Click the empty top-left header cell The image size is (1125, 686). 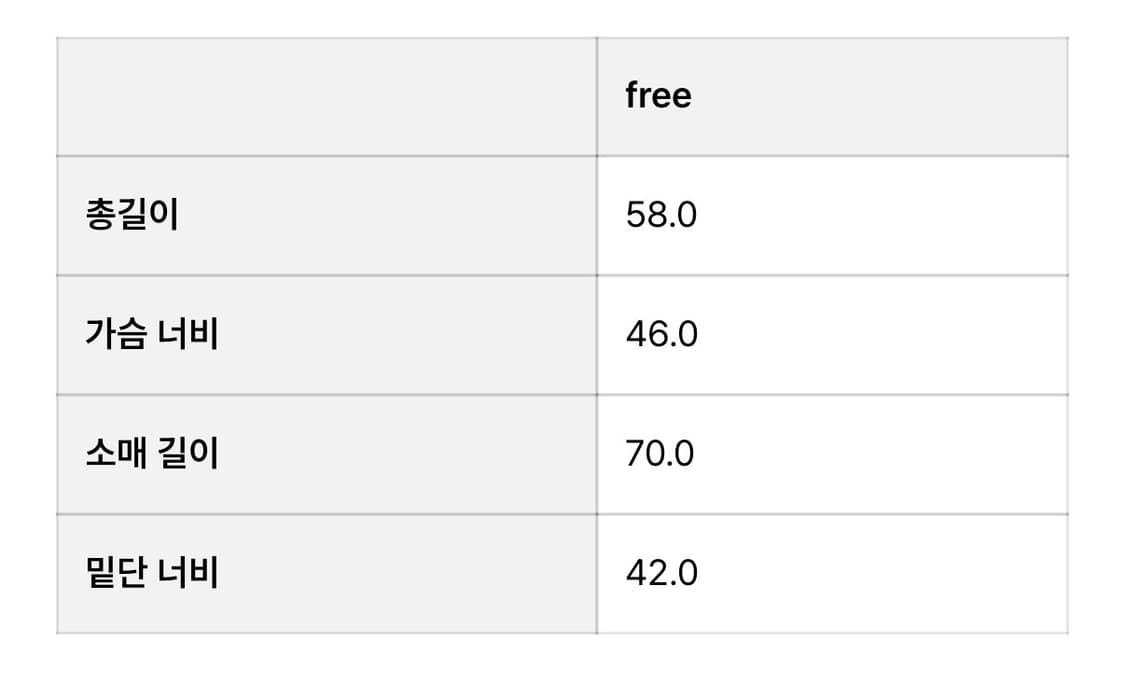(x=326, y=96)
